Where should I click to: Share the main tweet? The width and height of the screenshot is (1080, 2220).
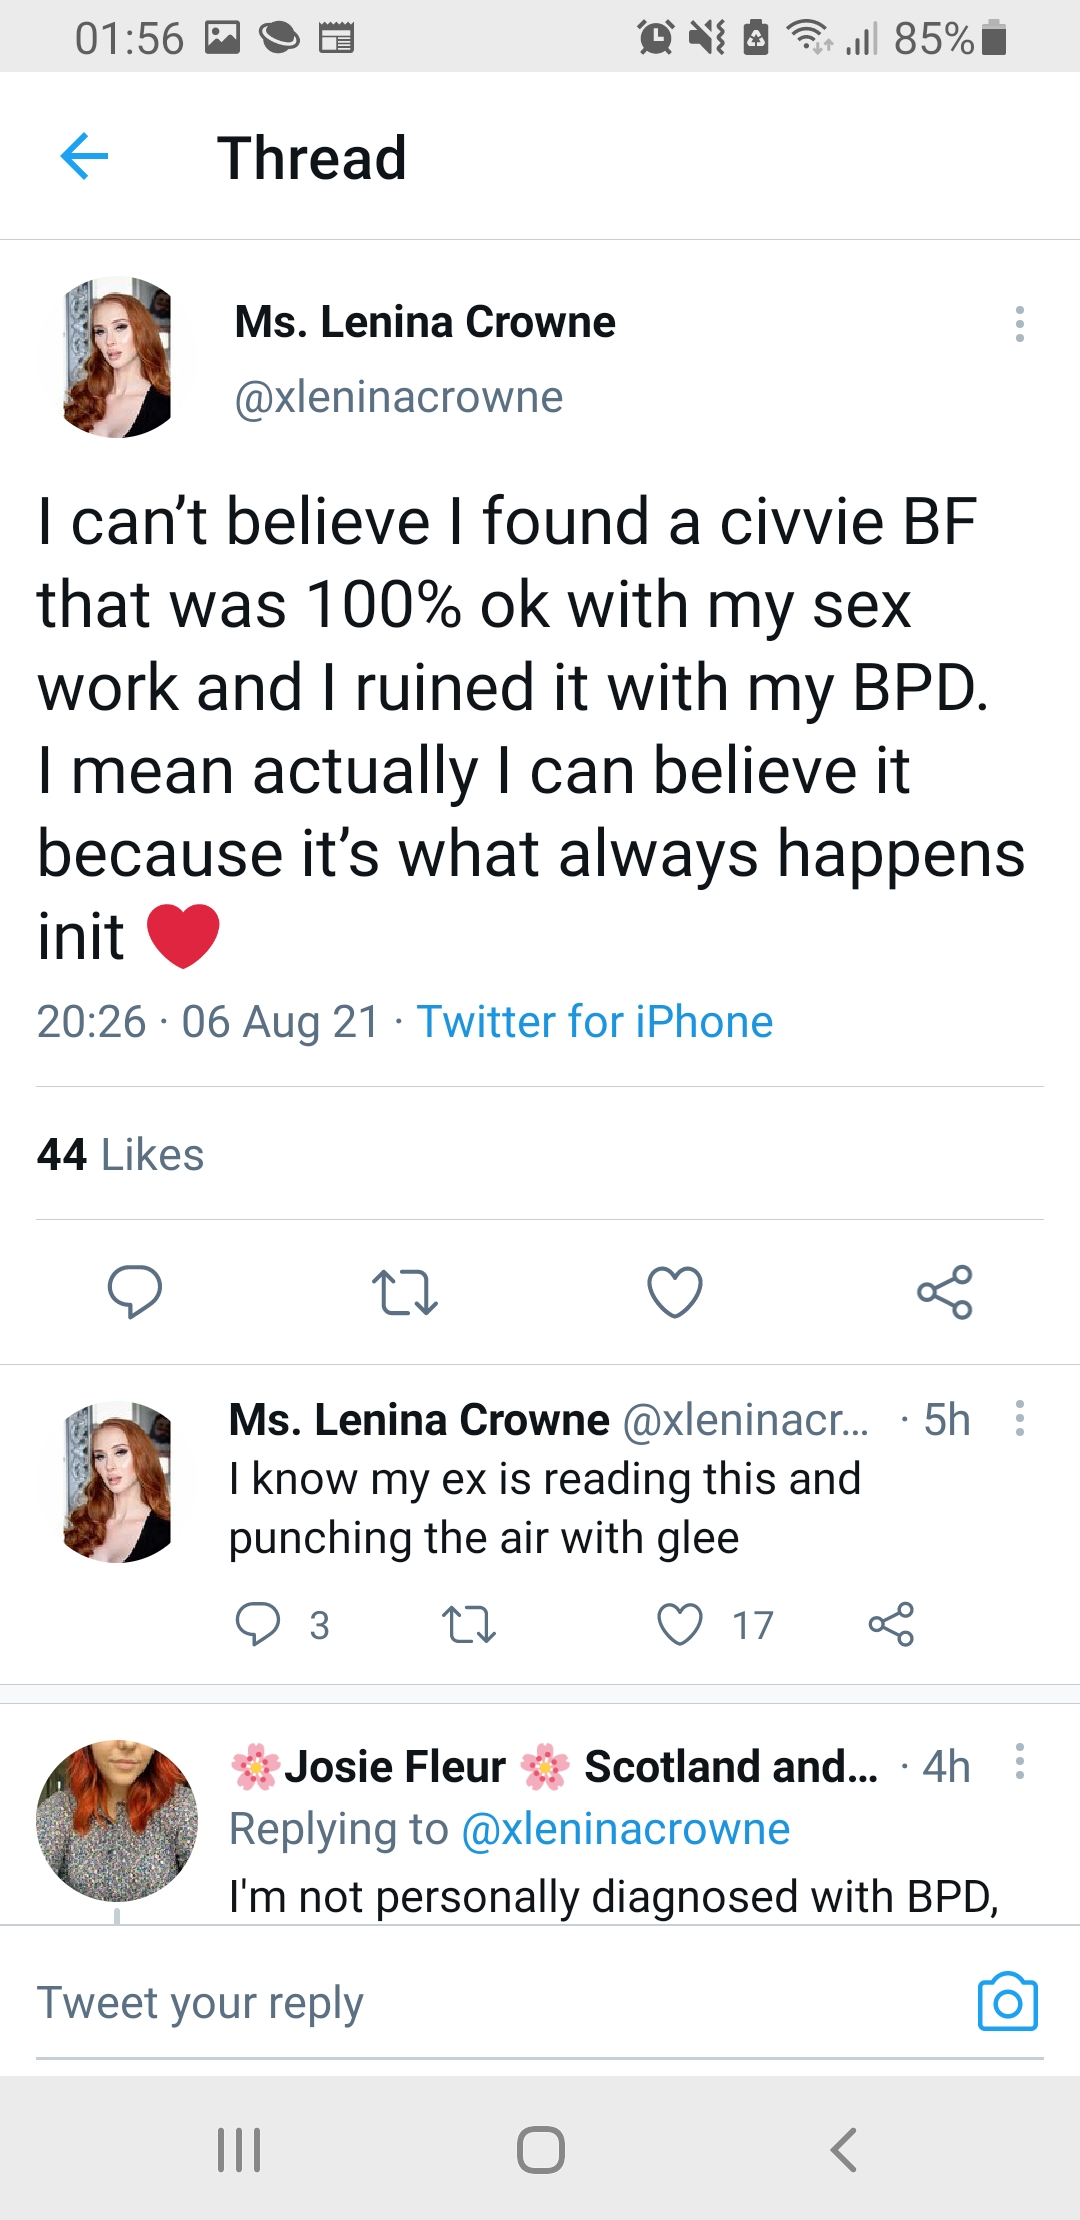click(945, 1291)
